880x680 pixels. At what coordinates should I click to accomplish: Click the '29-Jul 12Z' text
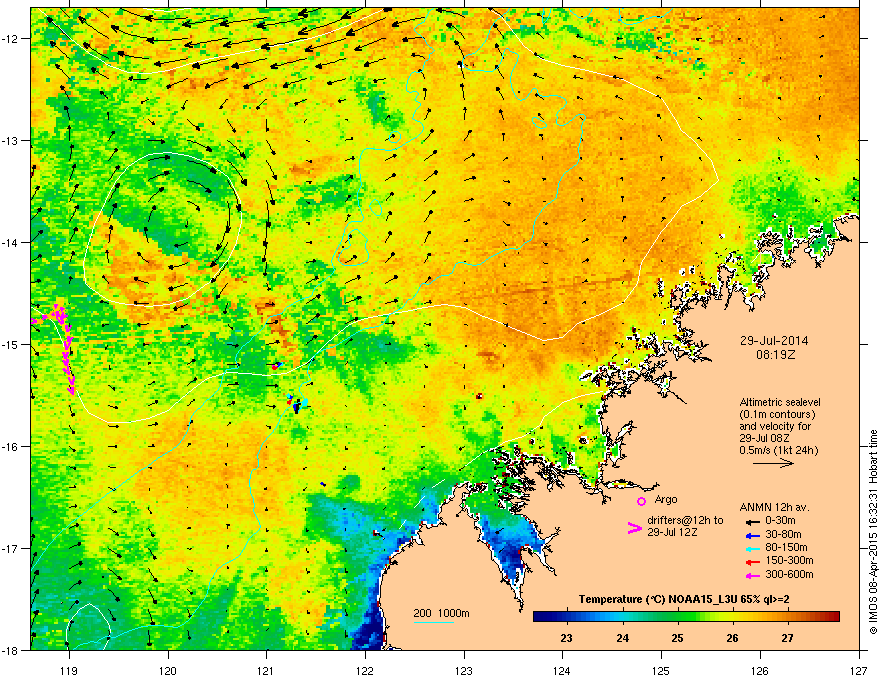672,532
